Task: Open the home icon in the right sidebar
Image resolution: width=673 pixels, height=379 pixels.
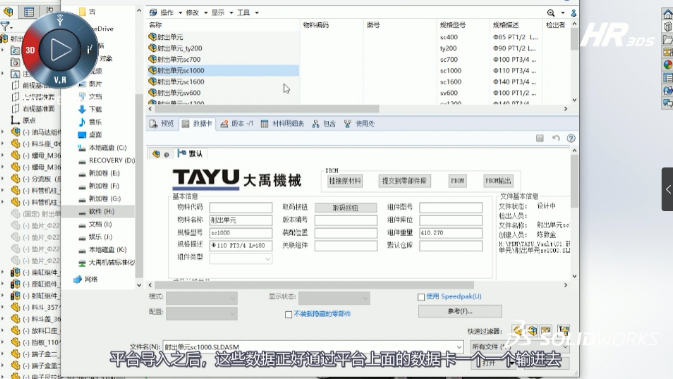Action: click(x=667, y=14)
